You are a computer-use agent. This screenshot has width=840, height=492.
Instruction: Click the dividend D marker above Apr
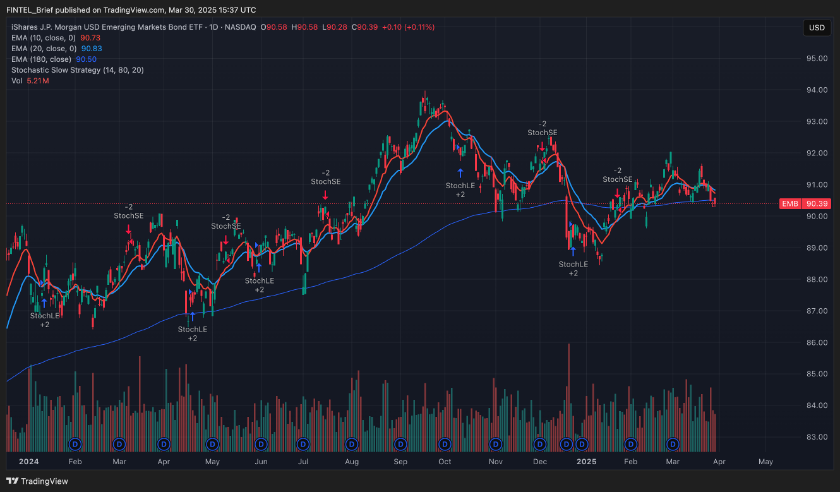(163, 444)
